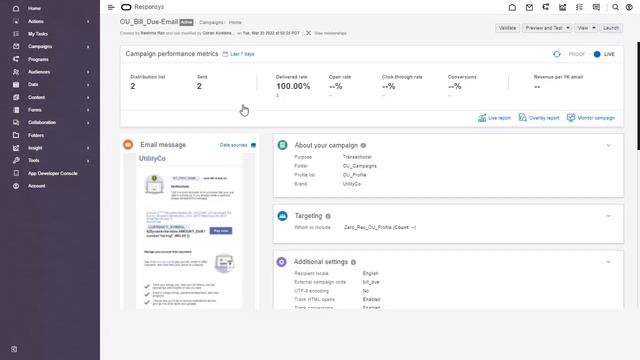Click the Data sources link

233,145
